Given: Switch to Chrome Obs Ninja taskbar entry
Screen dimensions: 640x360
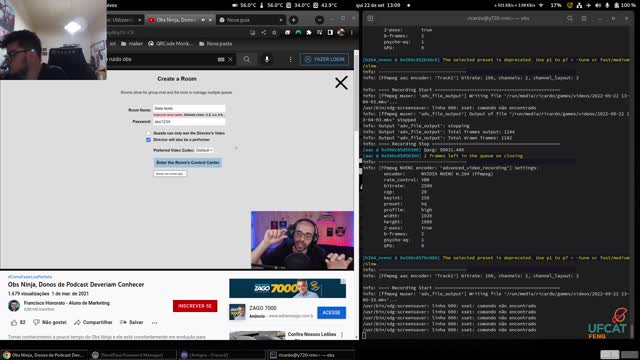Looking at the screenshot, I should pyautogui.click(x=43, y=355).
